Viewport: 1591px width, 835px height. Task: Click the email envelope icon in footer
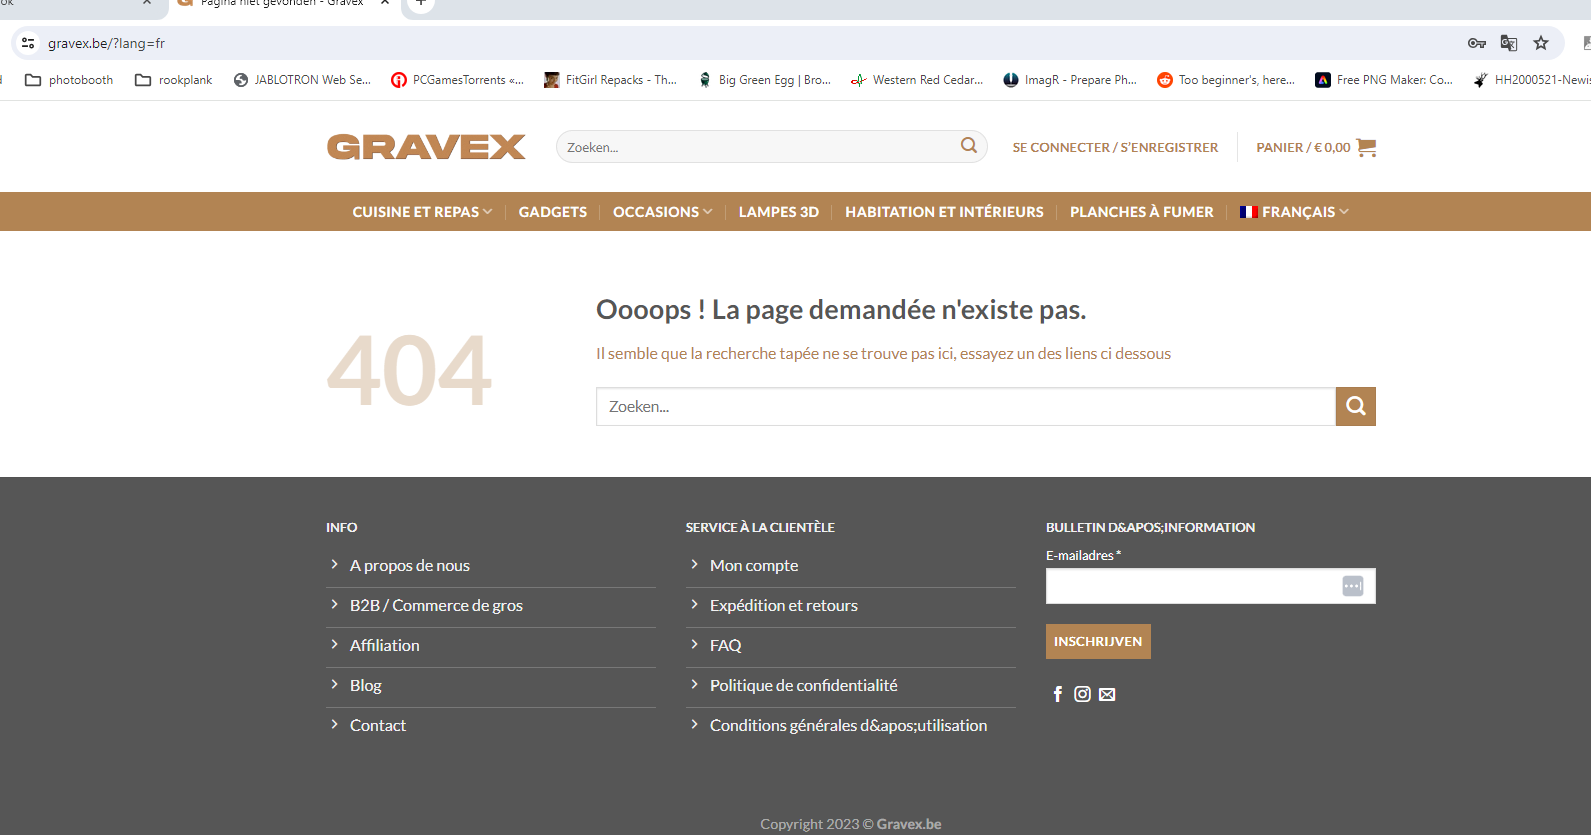(1107, 694)
